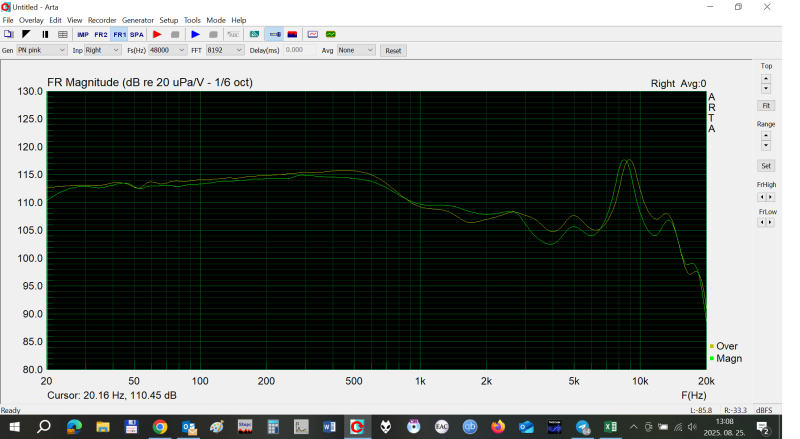The height and width of the screenshot is (439, 800).
Task: Open the Help menu
Action: tap(239, 20)
